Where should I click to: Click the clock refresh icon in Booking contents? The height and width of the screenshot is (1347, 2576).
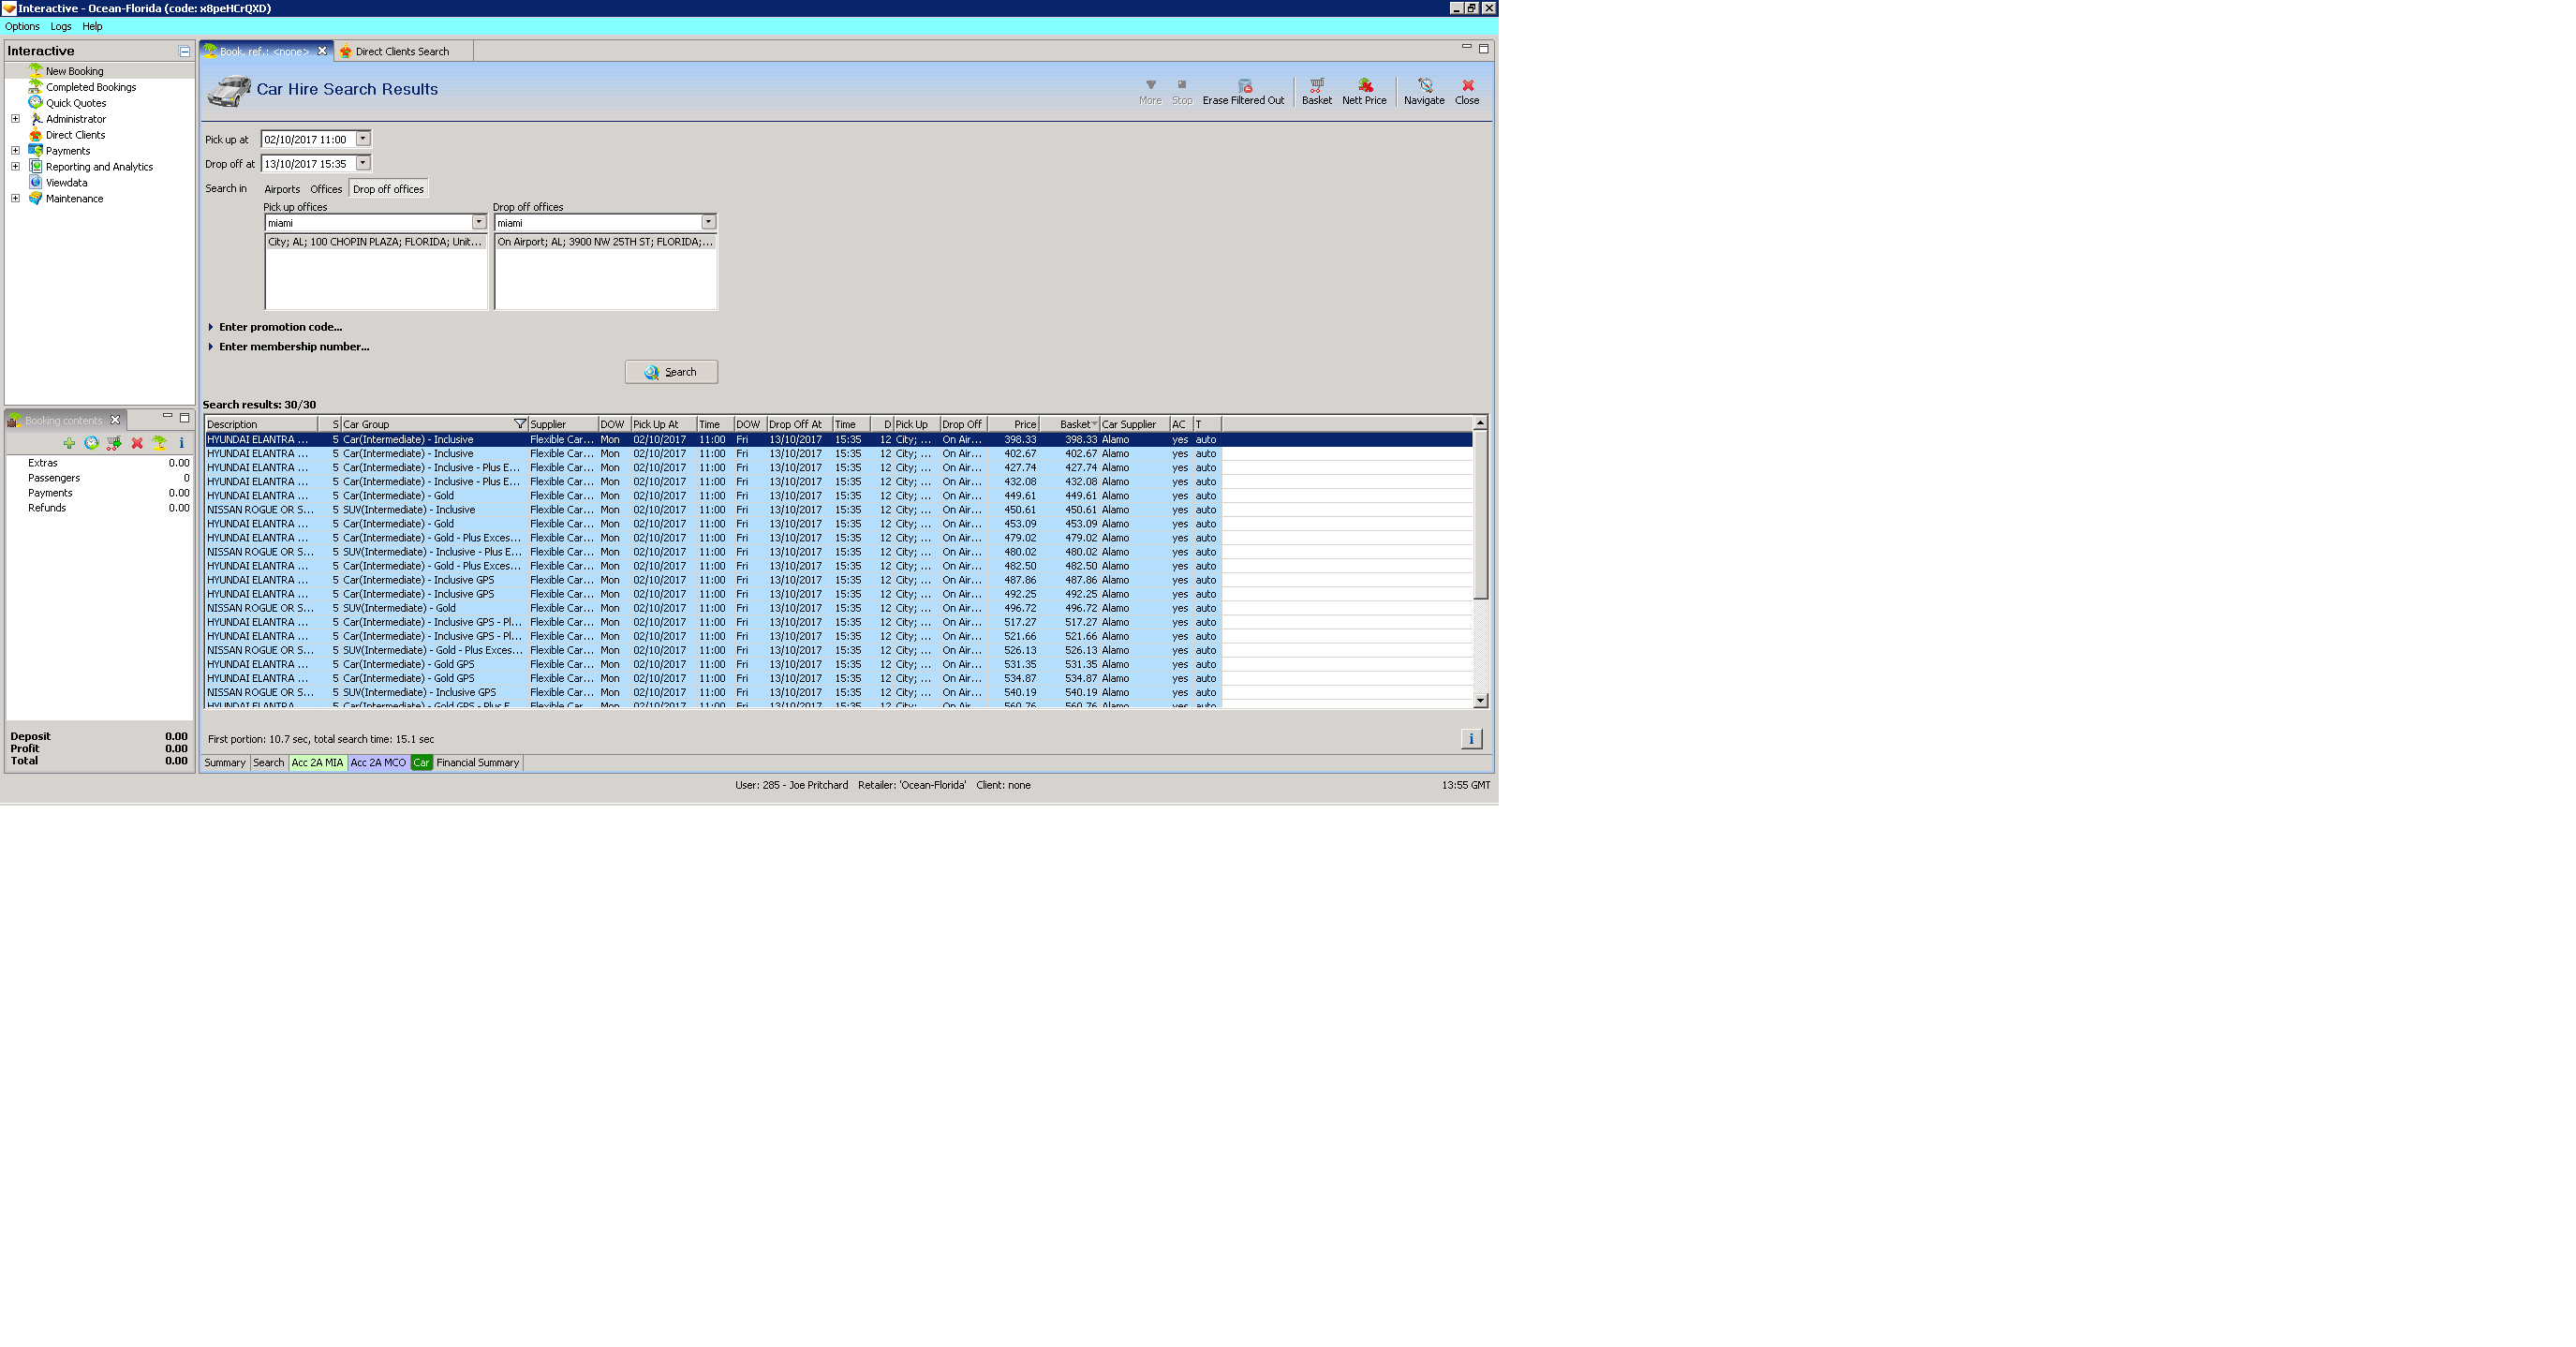91,443
